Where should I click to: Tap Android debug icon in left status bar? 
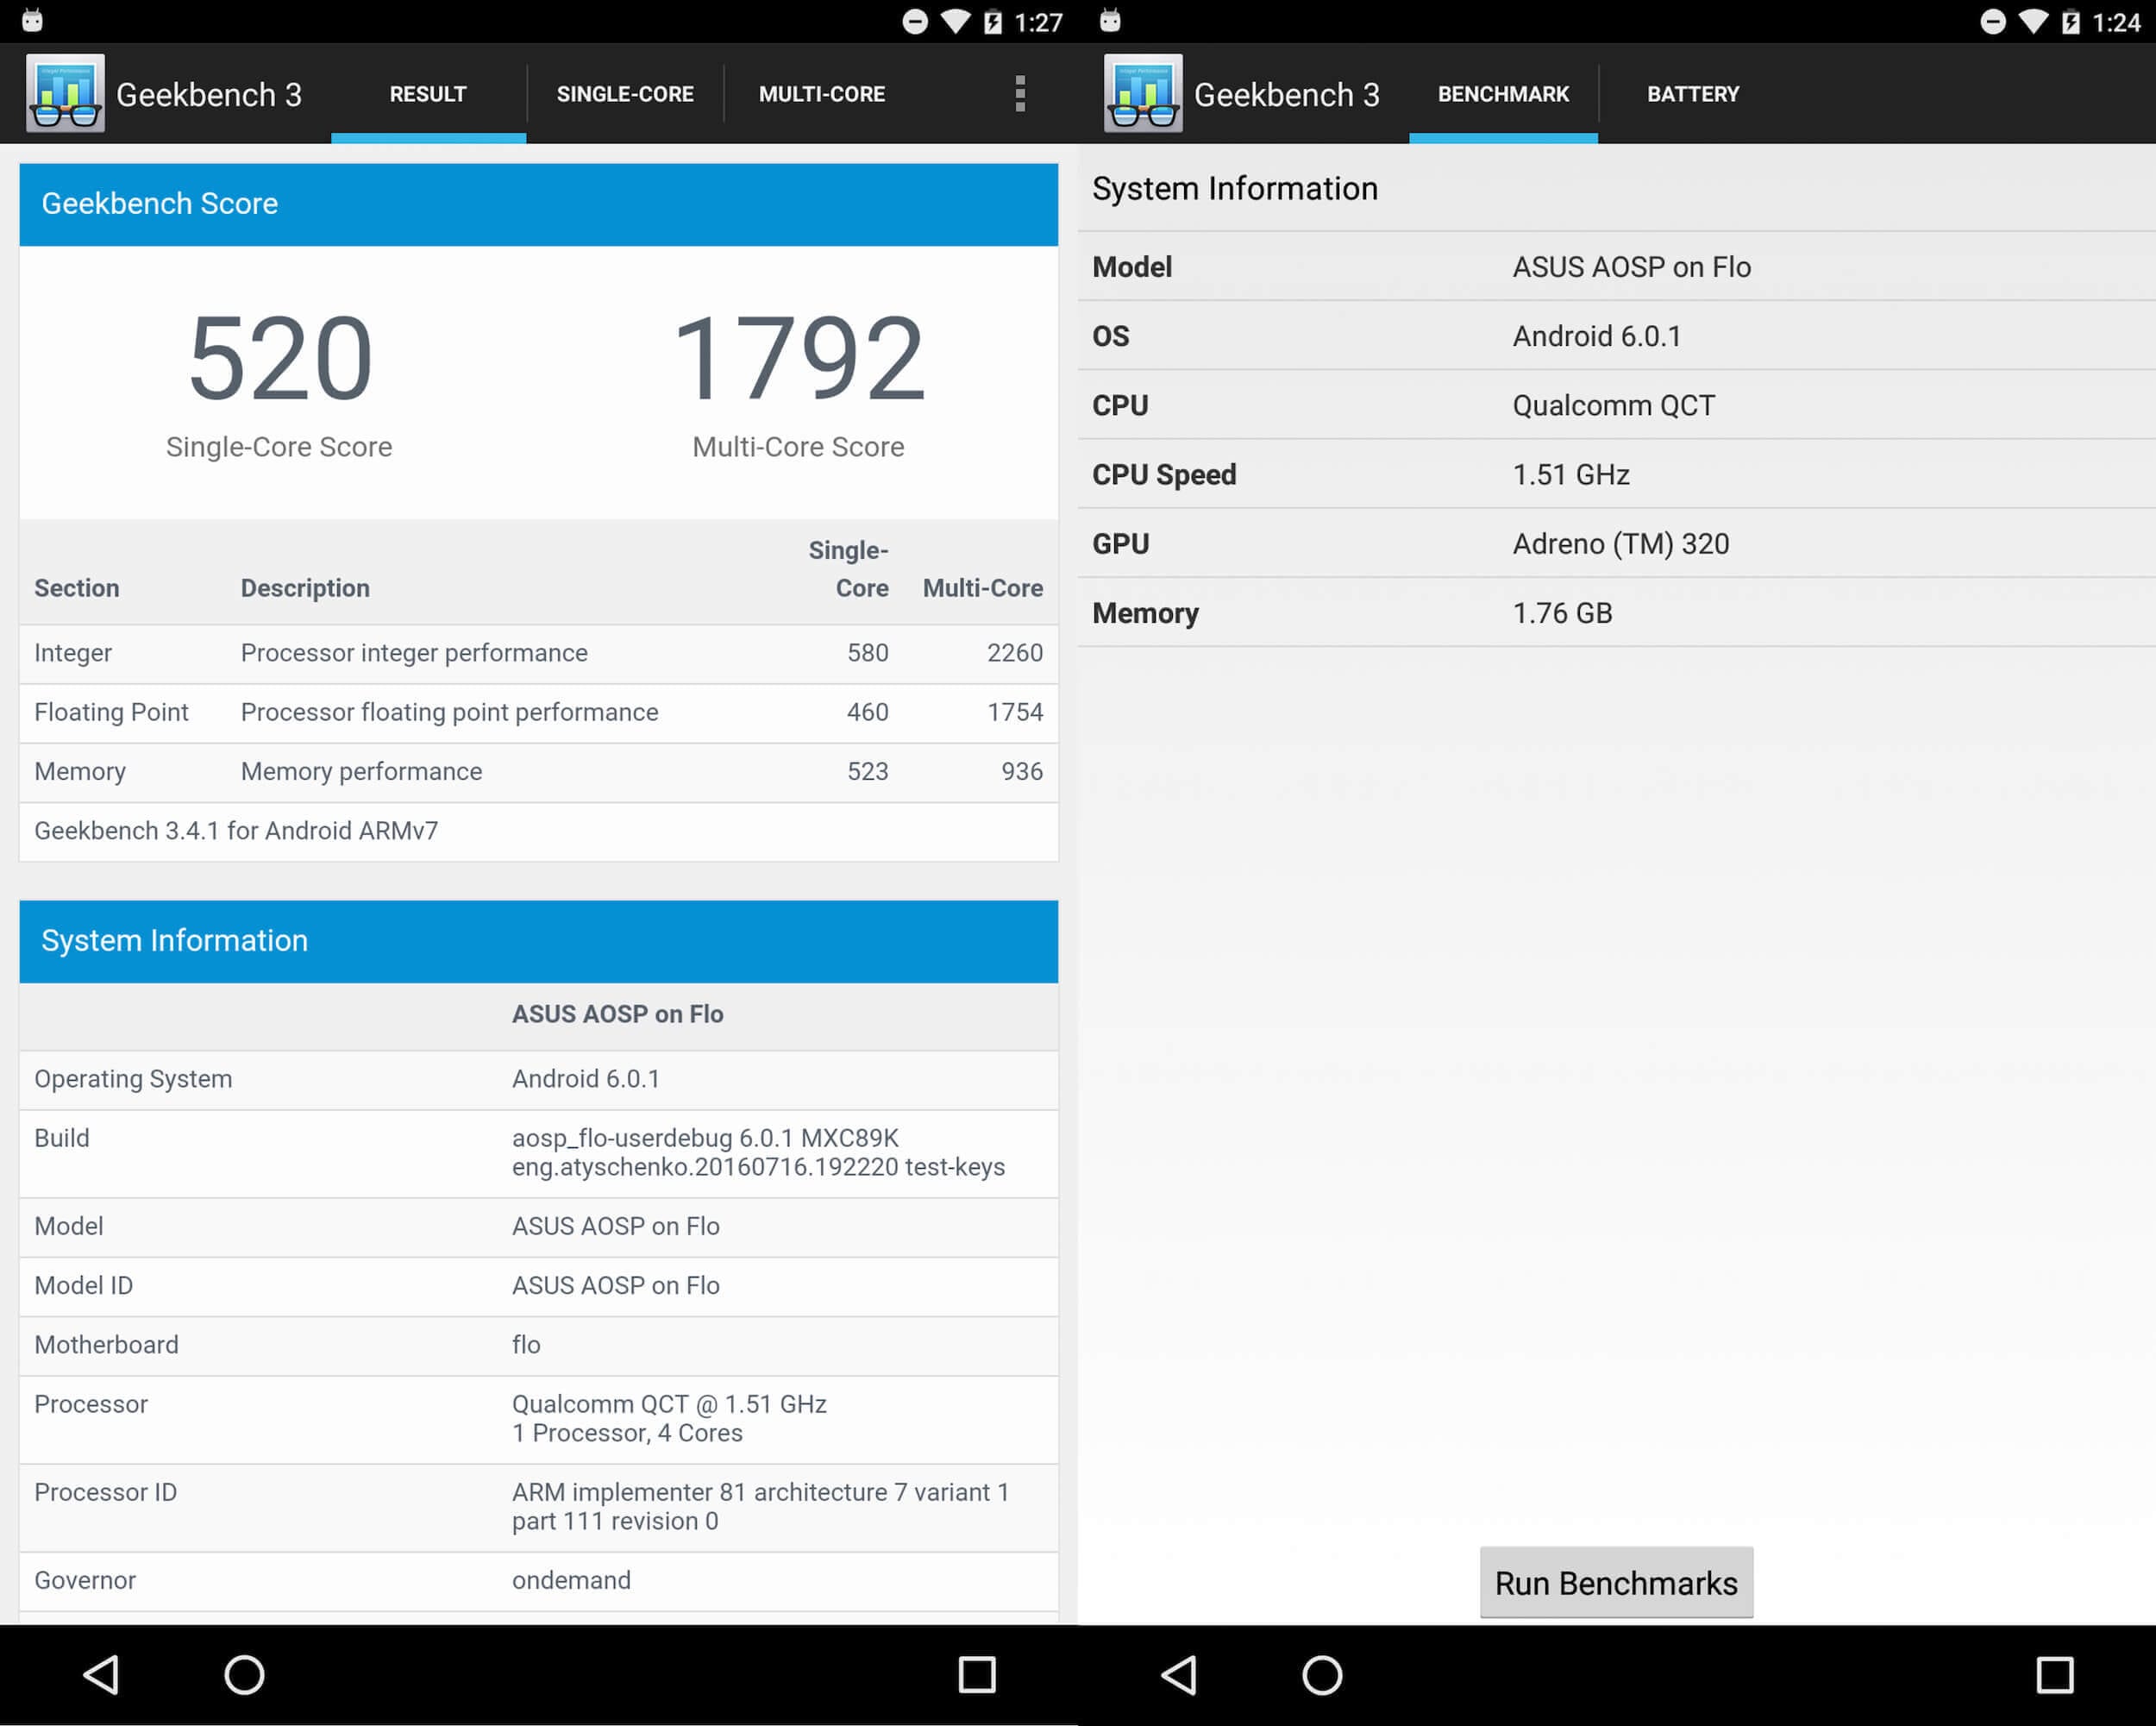[32, 20]
